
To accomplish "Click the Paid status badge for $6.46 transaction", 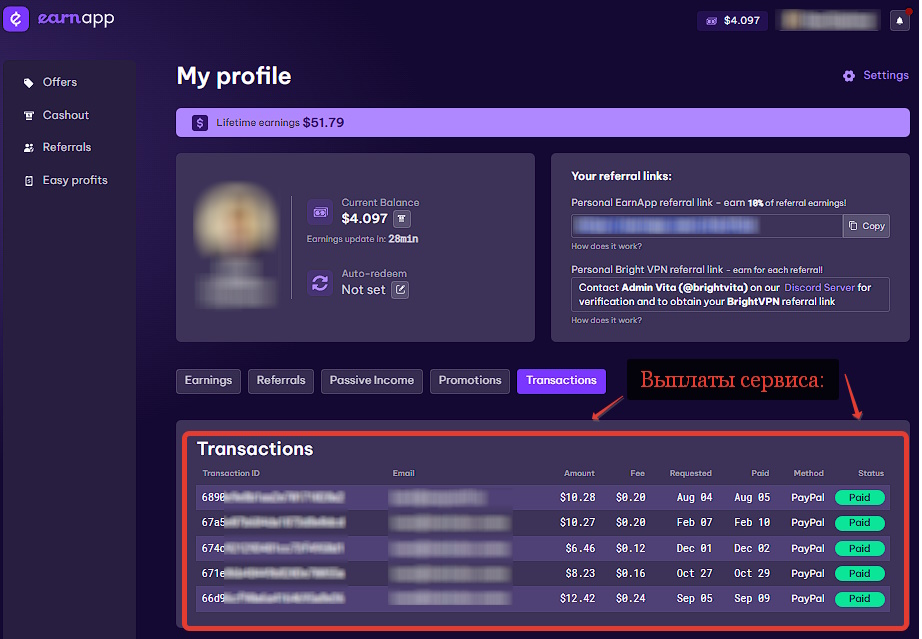I will tap(860, 549).
